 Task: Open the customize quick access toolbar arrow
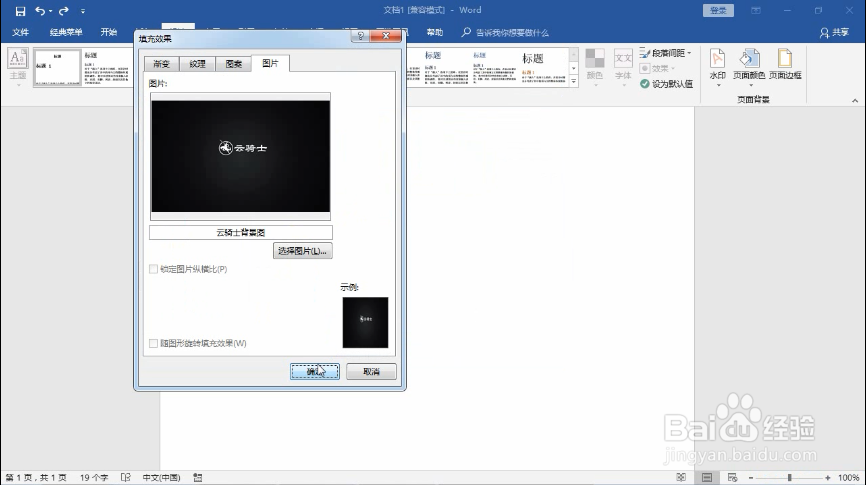[83, 11]
